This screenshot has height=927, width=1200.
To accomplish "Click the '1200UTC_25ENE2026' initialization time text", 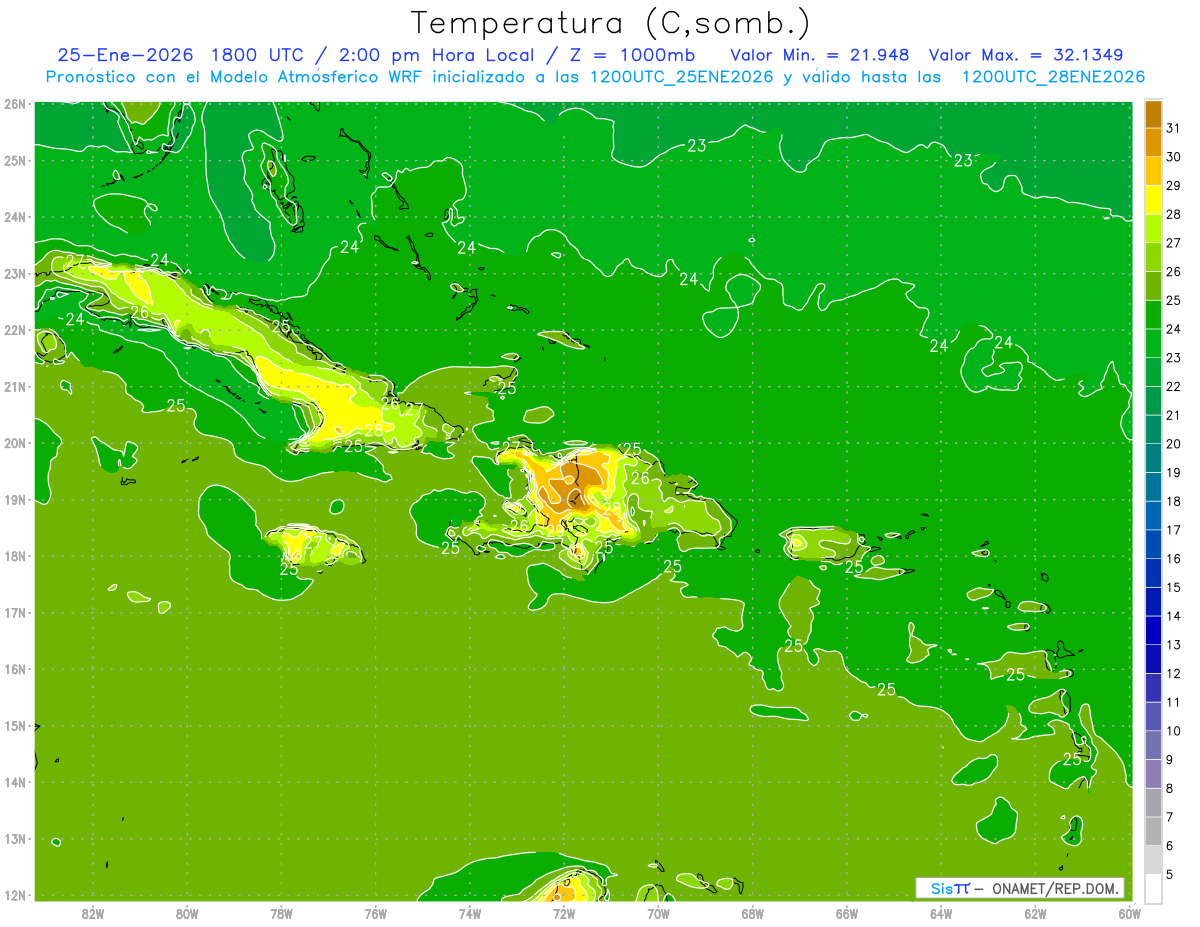I will pos(681,77).
